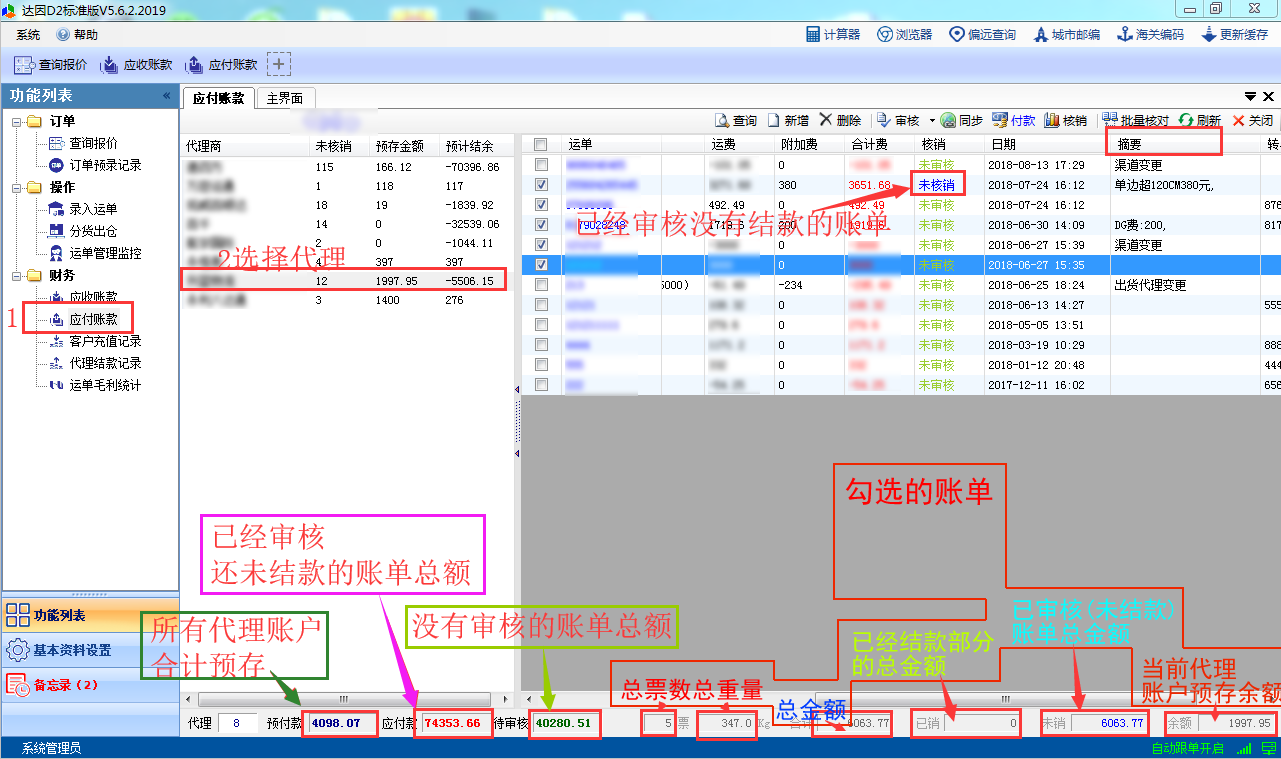Toggle the select-all checkbox in table header

(541, 145)
